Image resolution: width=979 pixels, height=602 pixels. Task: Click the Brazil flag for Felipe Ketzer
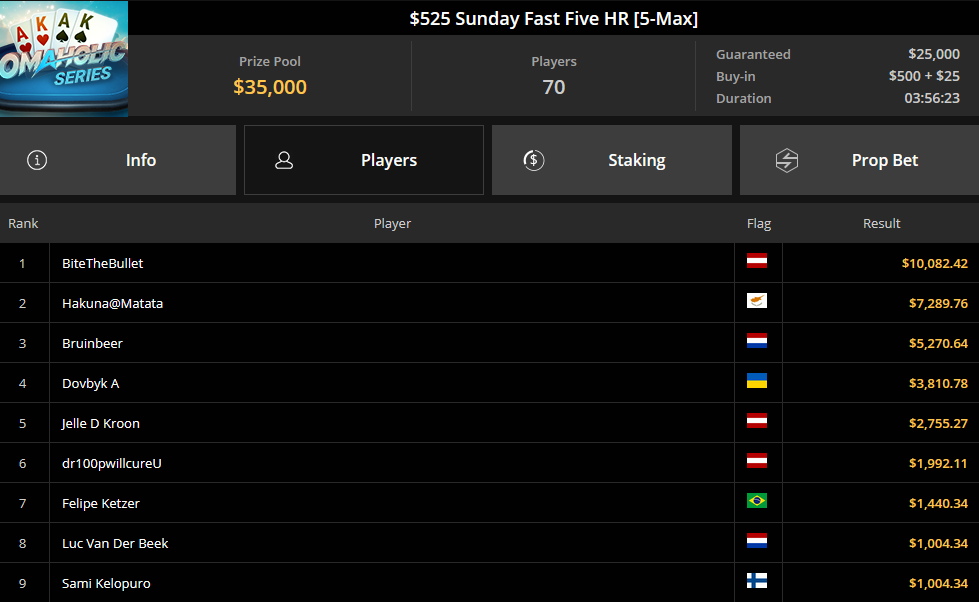click(x=757, y=501)
